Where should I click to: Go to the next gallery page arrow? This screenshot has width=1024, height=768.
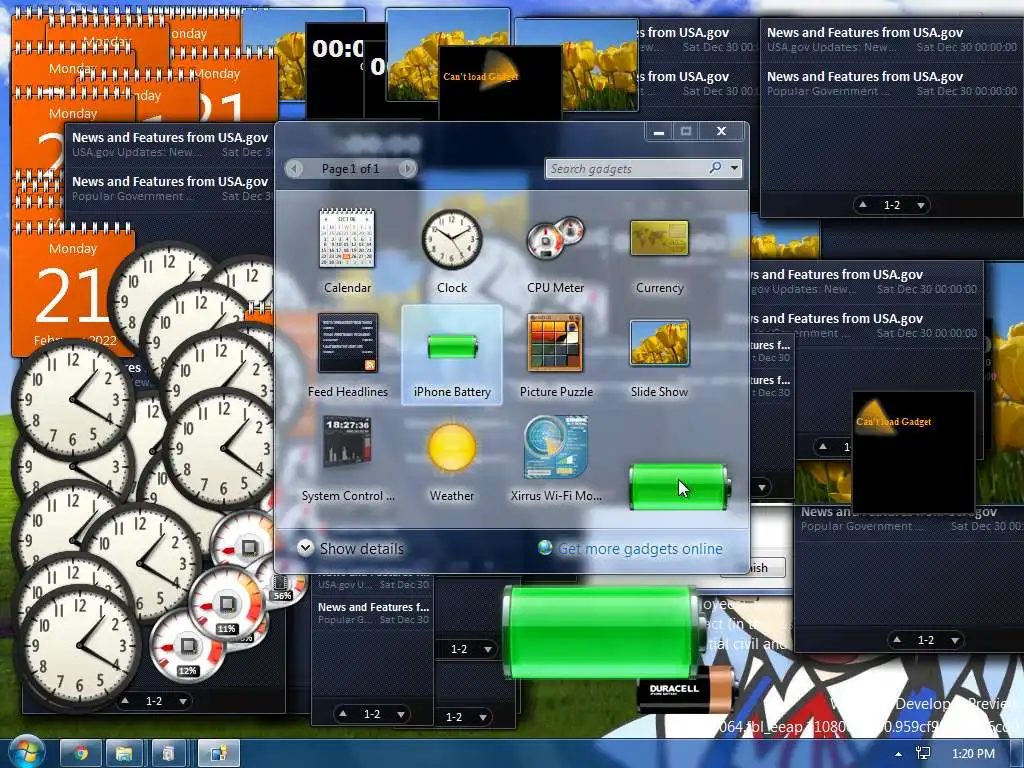coord(407,168)
